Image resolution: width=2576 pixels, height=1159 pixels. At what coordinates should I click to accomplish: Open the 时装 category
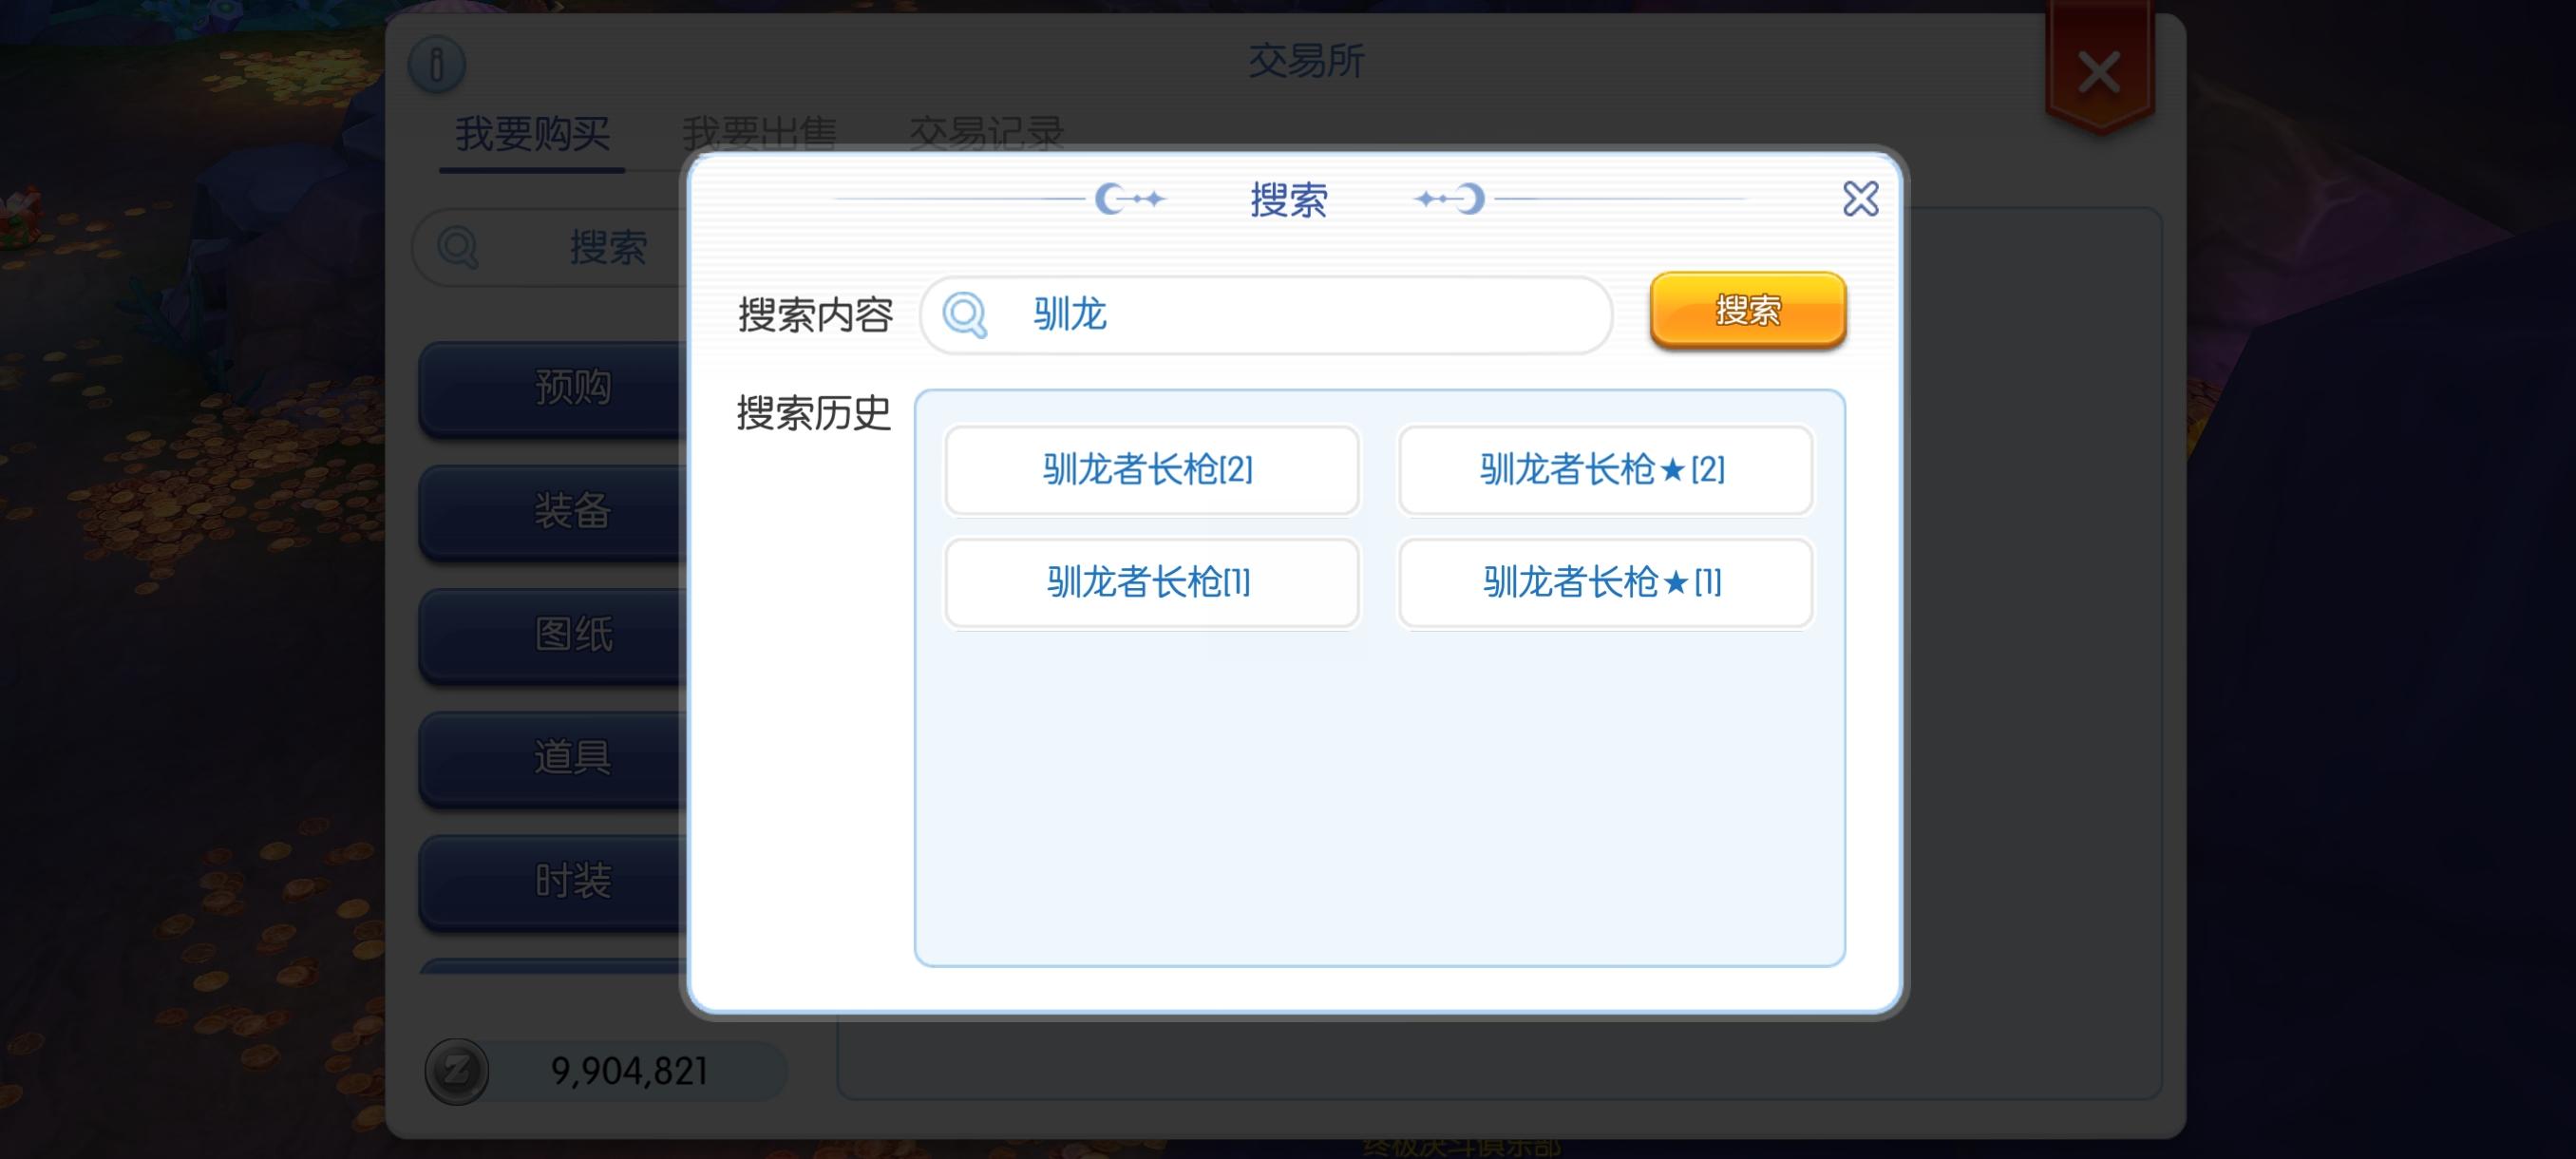click(x=560, y=881)
